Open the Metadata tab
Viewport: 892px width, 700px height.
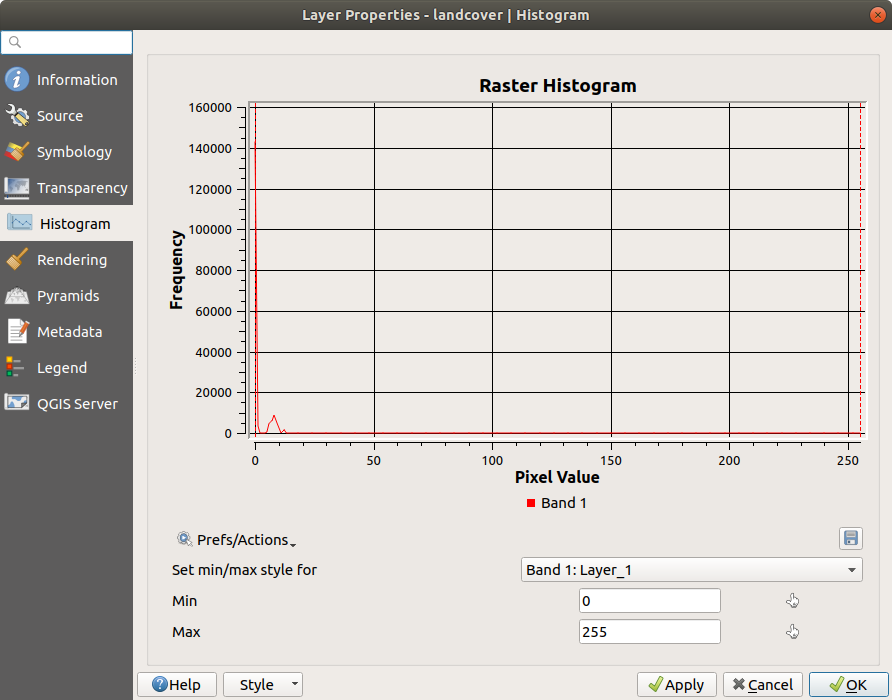point(69,332)
